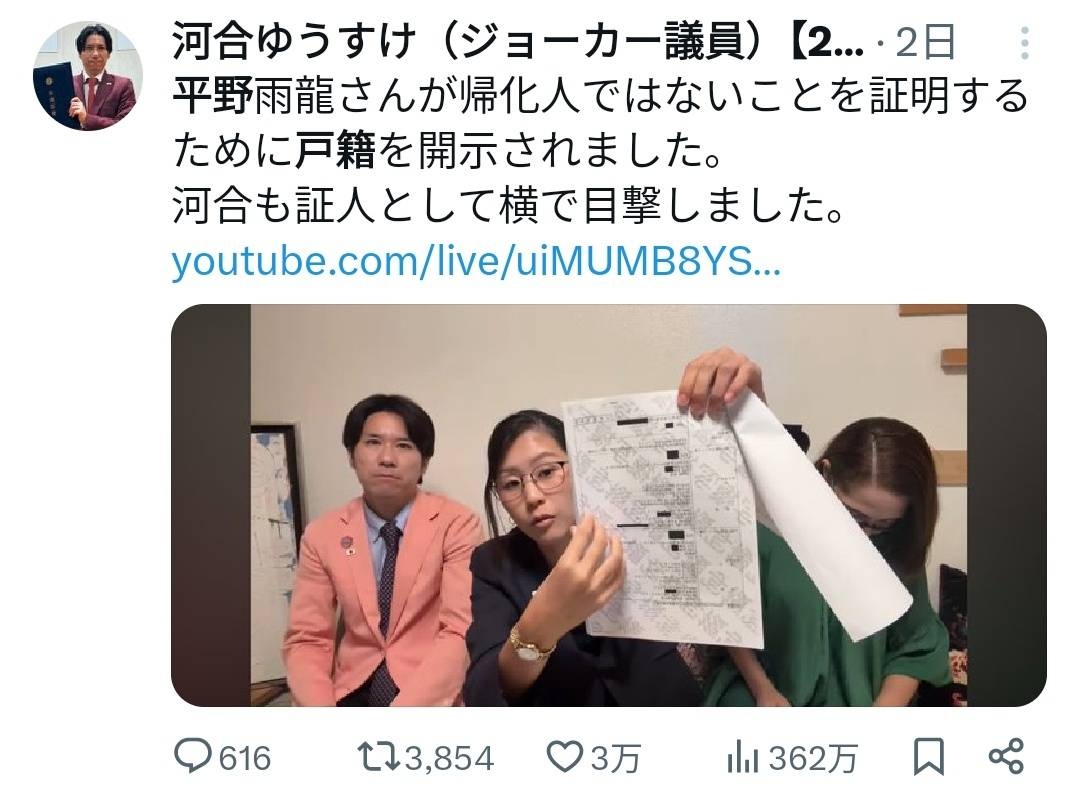The image size is (1080, 806).
Task: Bookmark this tweet with the bookmark icon
Action: 928,757
